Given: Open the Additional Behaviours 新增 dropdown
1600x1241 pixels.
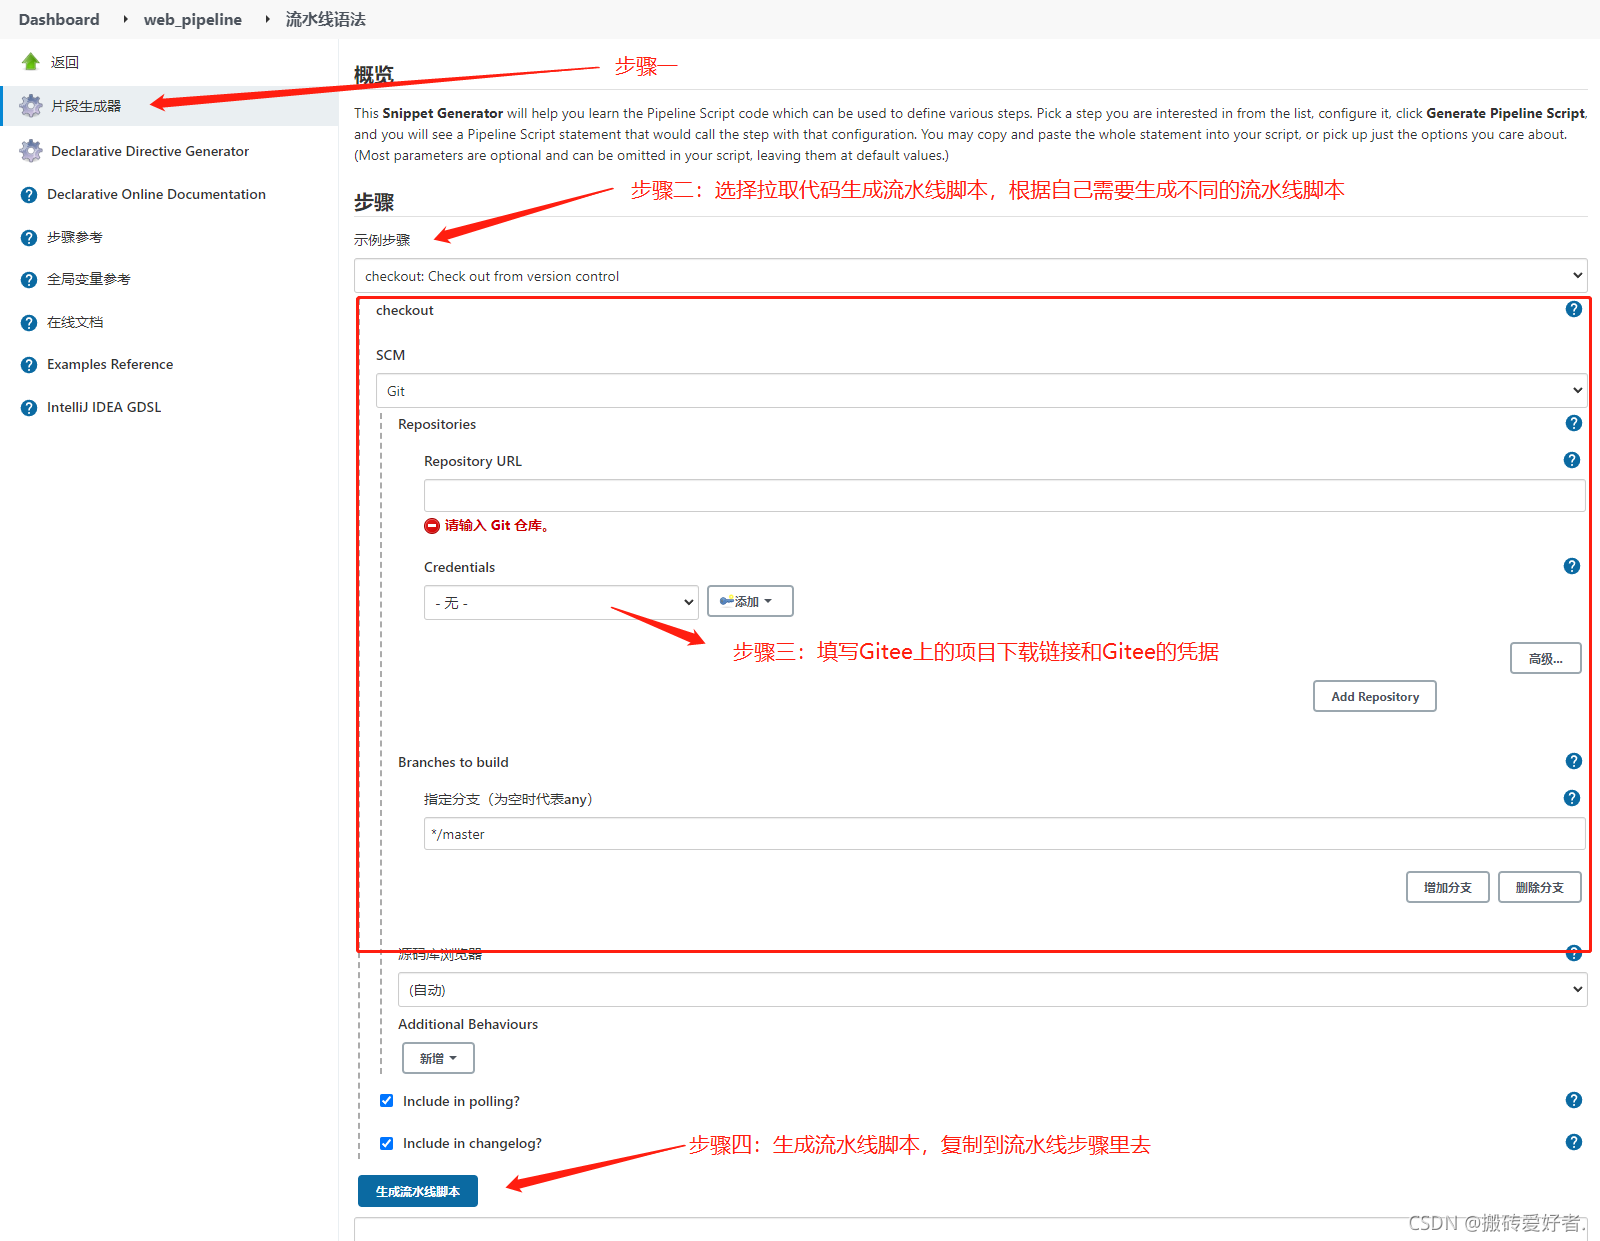Looking at the screenshot, I should click(438, 1058).
